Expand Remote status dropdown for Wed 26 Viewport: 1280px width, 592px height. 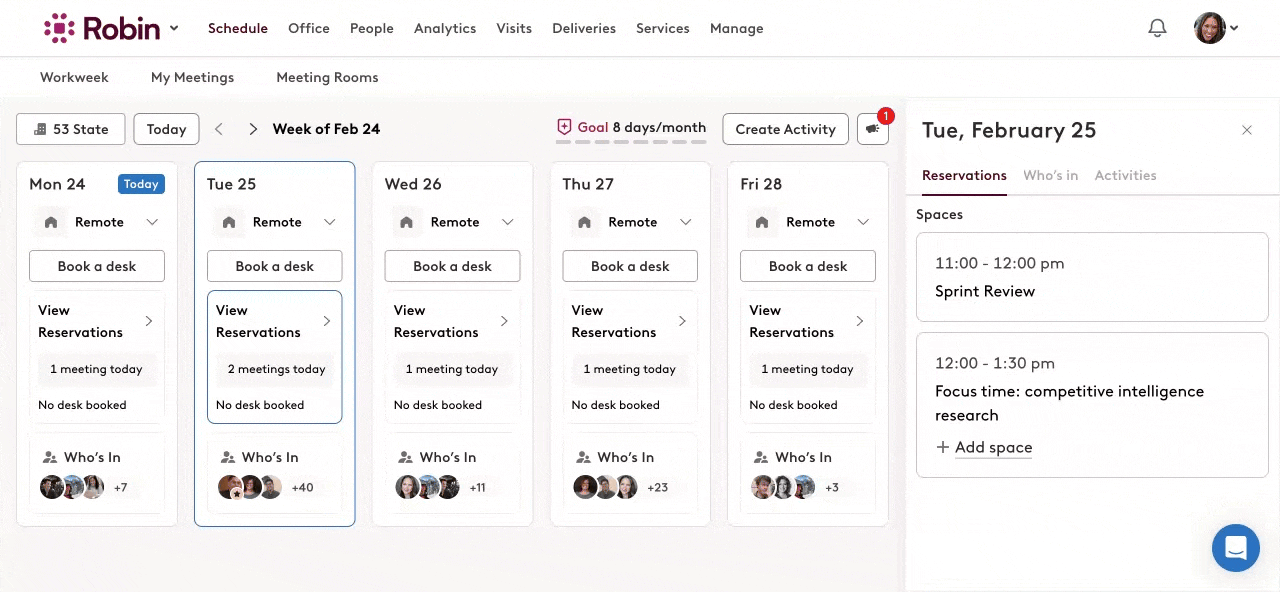pos(507,222)
